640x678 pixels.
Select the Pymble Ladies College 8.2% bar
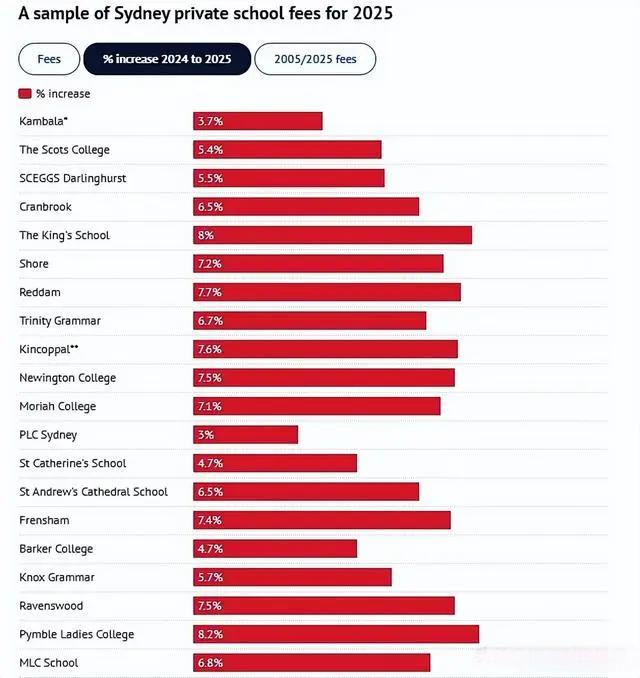[336, 634]
